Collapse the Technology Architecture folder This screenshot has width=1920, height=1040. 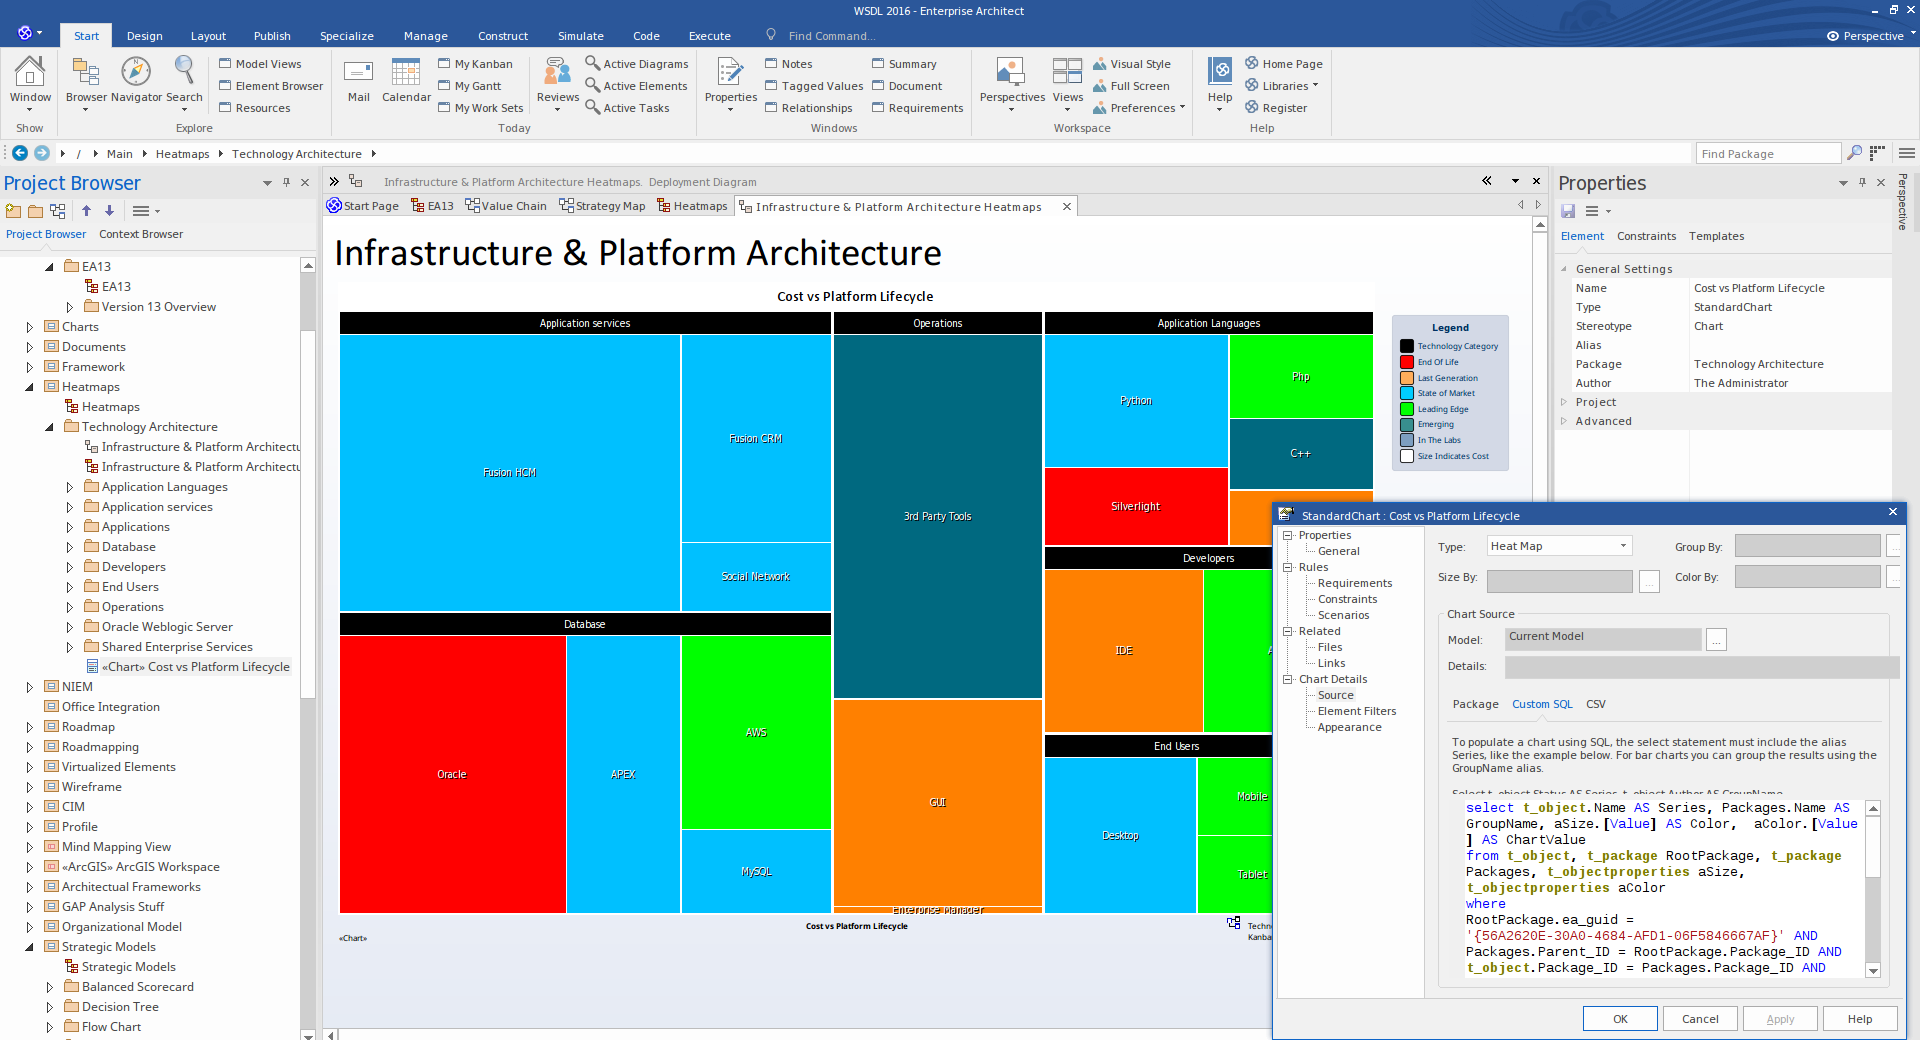click(50, 427)
